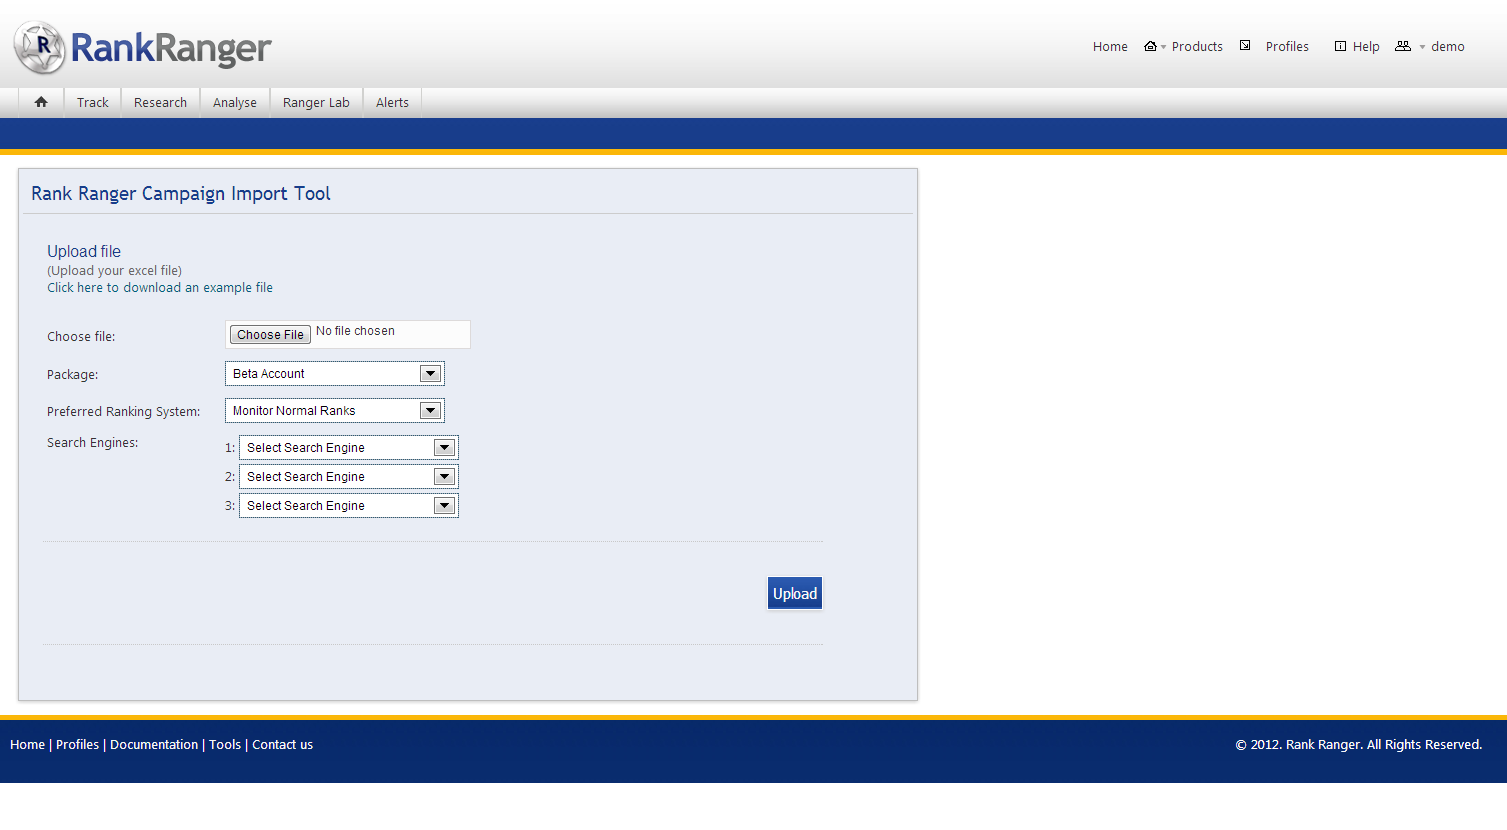This screenshot has width=1507, height=830.
Task: Go to the Ranger Lab tab
Action: (316, 102)
